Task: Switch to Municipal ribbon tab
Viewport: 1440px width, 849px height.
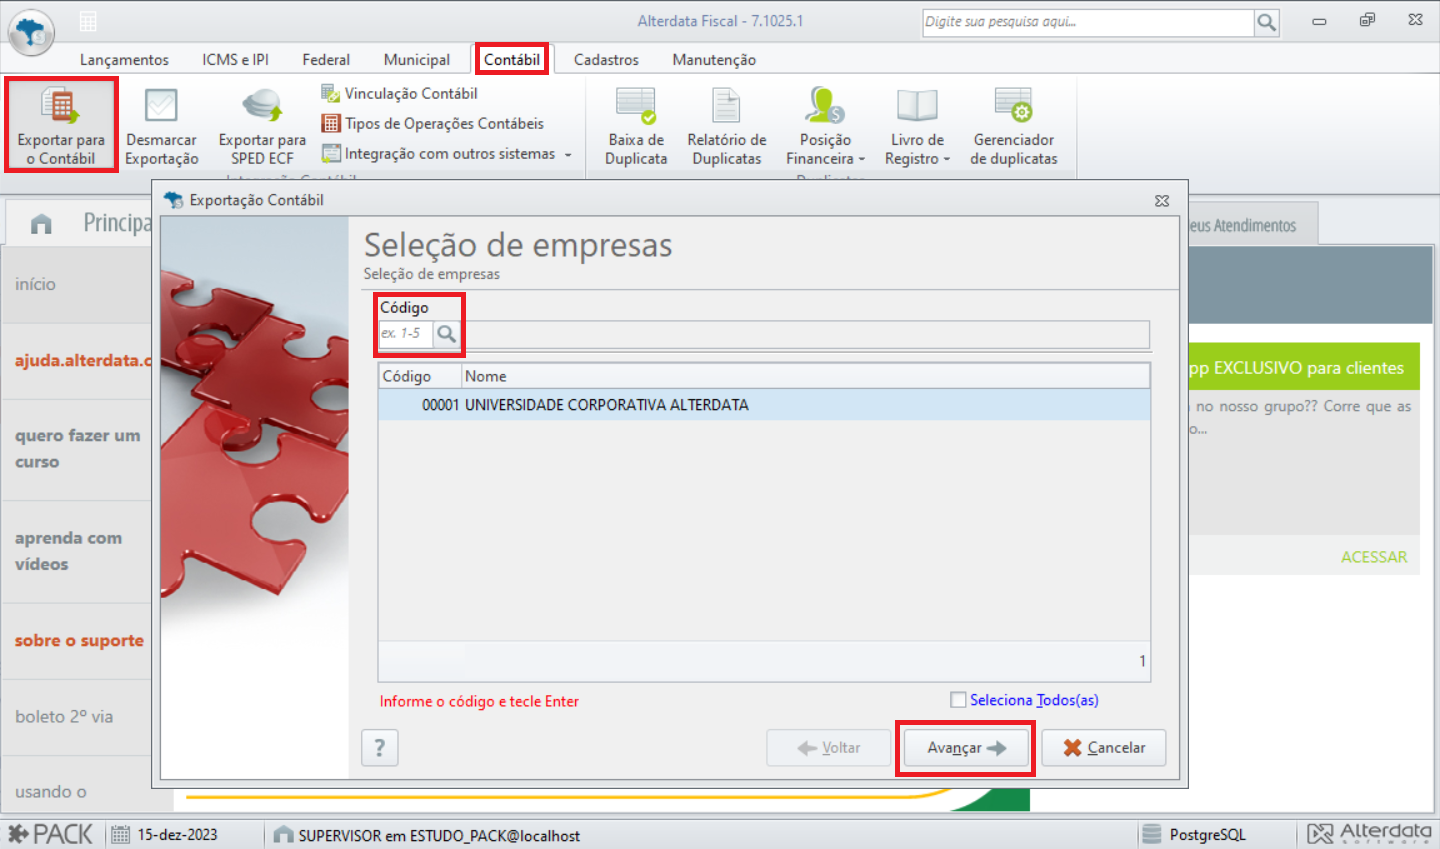Action: pos(417,60)
